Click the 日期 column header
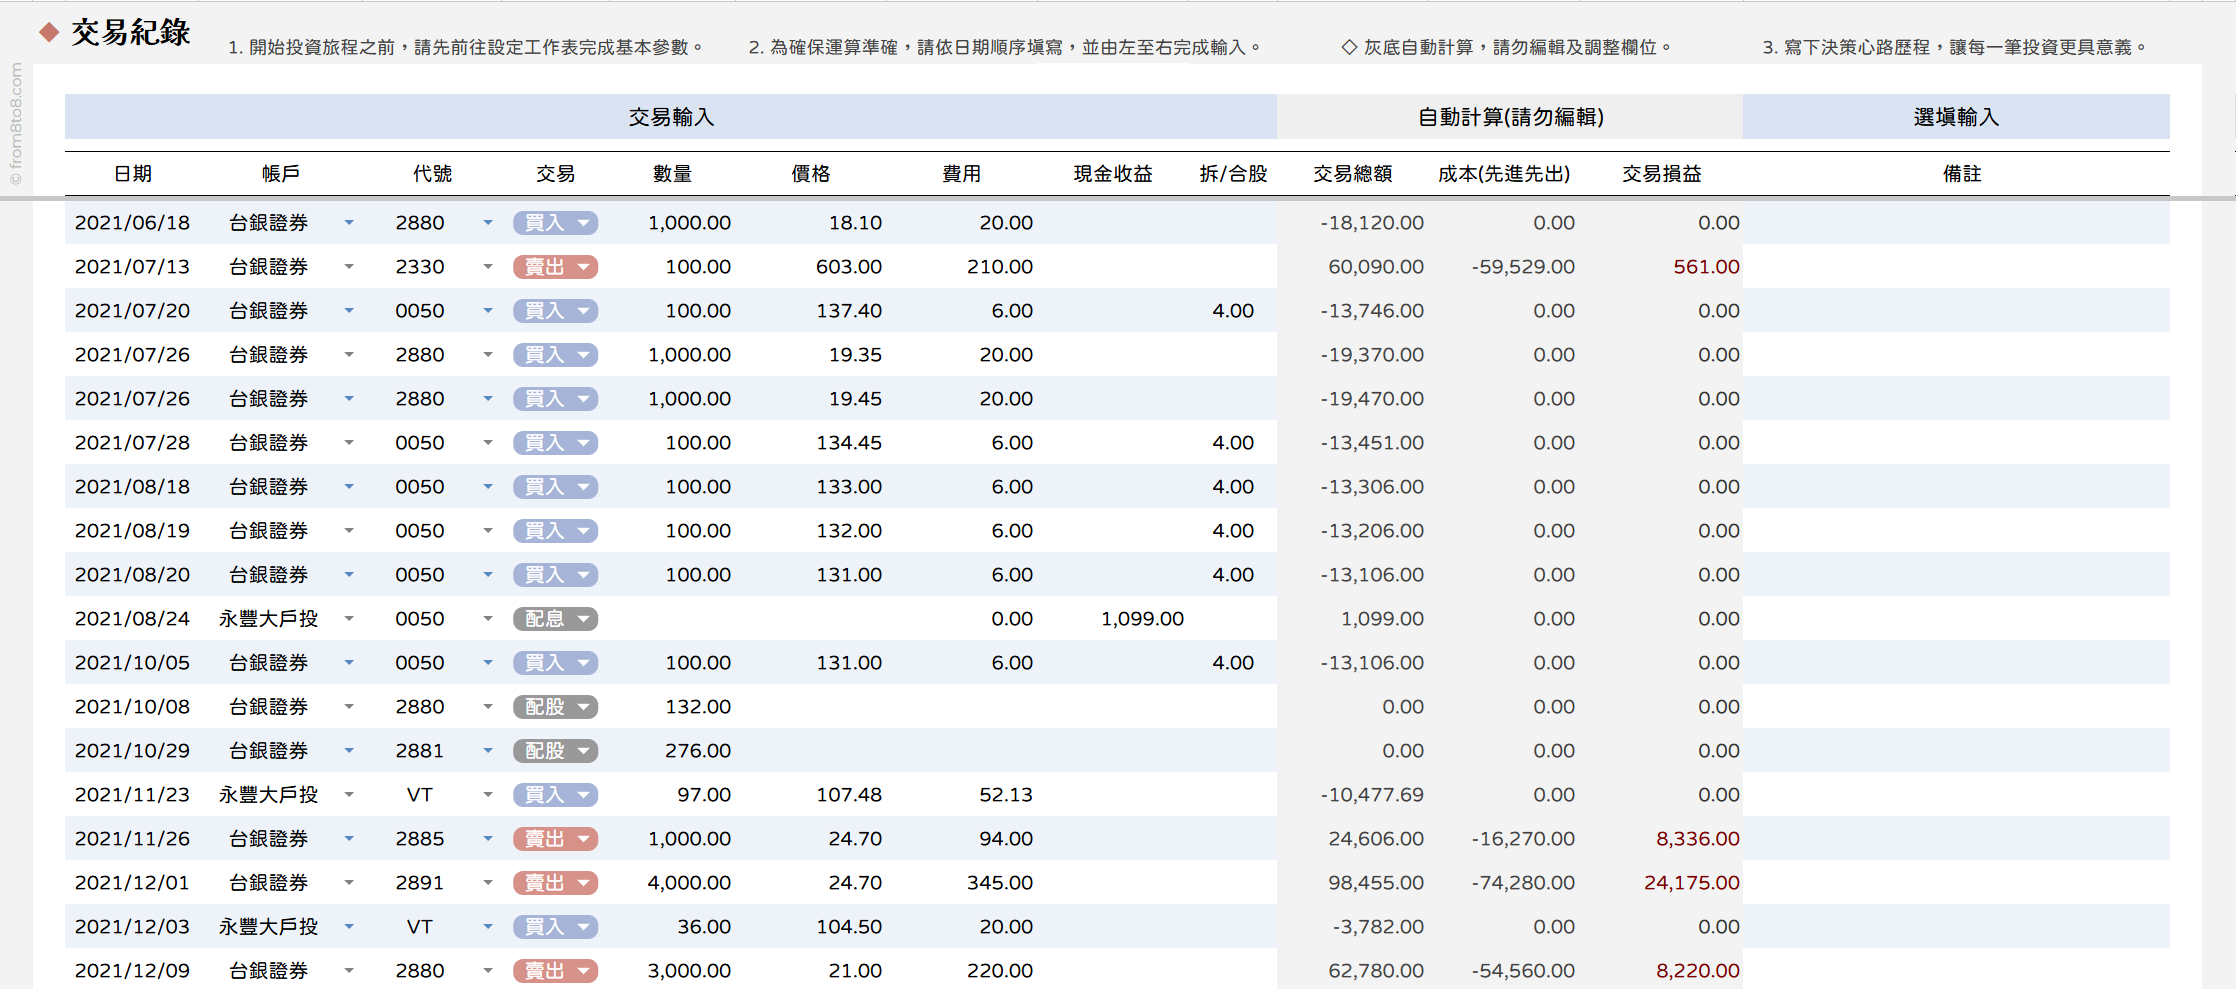2236x989 pixels. pyautogui.click(x=135, y=172)
